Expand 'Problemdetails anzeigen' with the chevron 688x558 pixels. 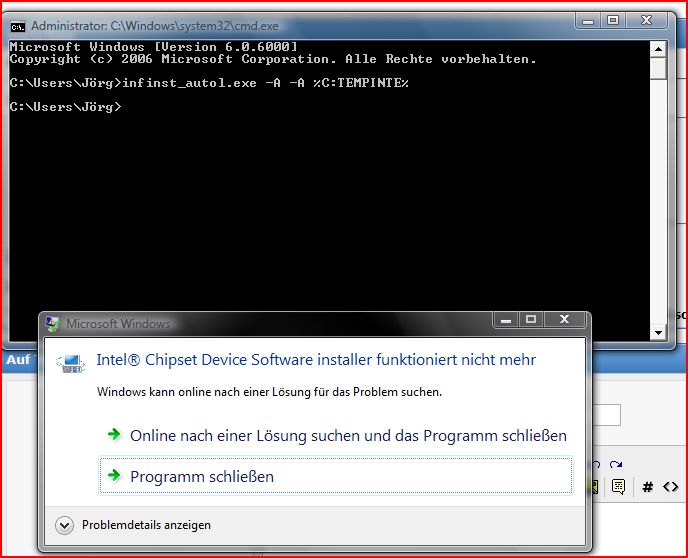pos(64,525)
